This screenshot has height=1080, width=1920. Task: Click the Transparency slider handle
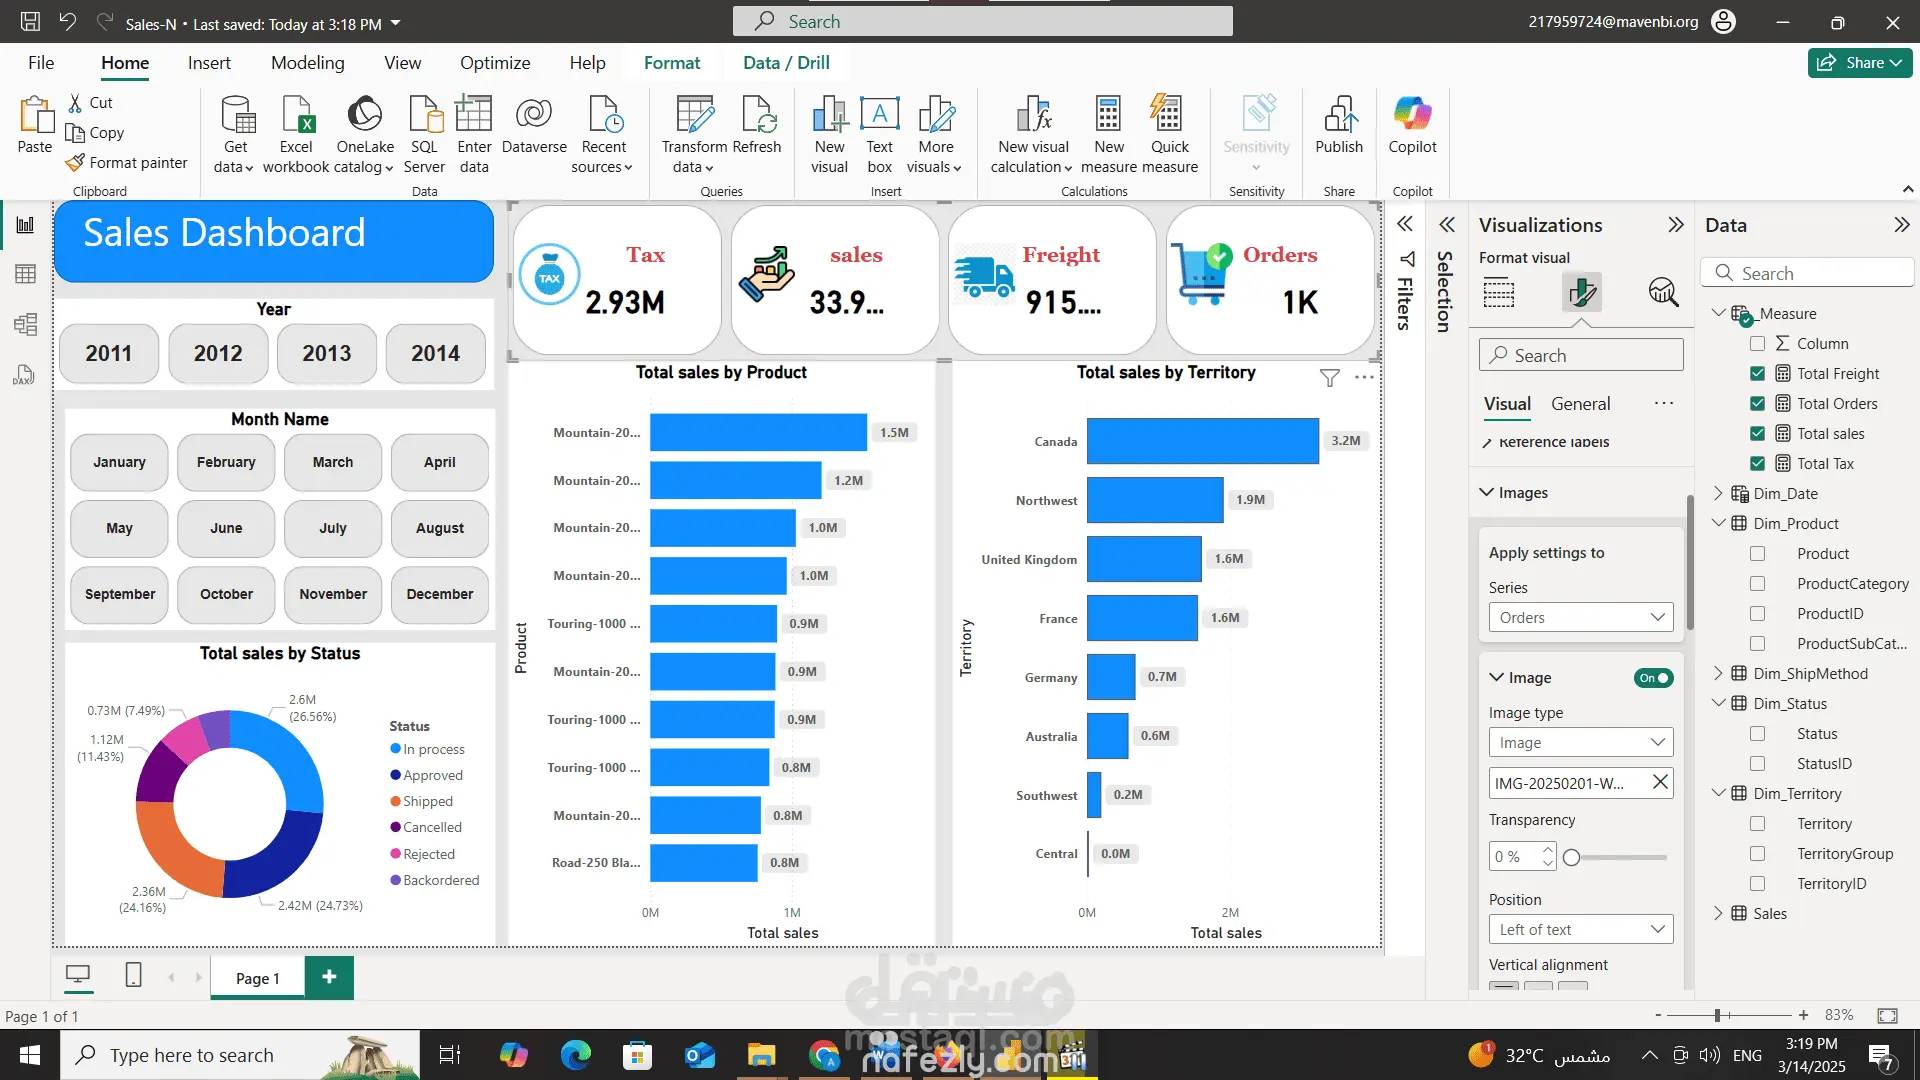(1572, 858)
